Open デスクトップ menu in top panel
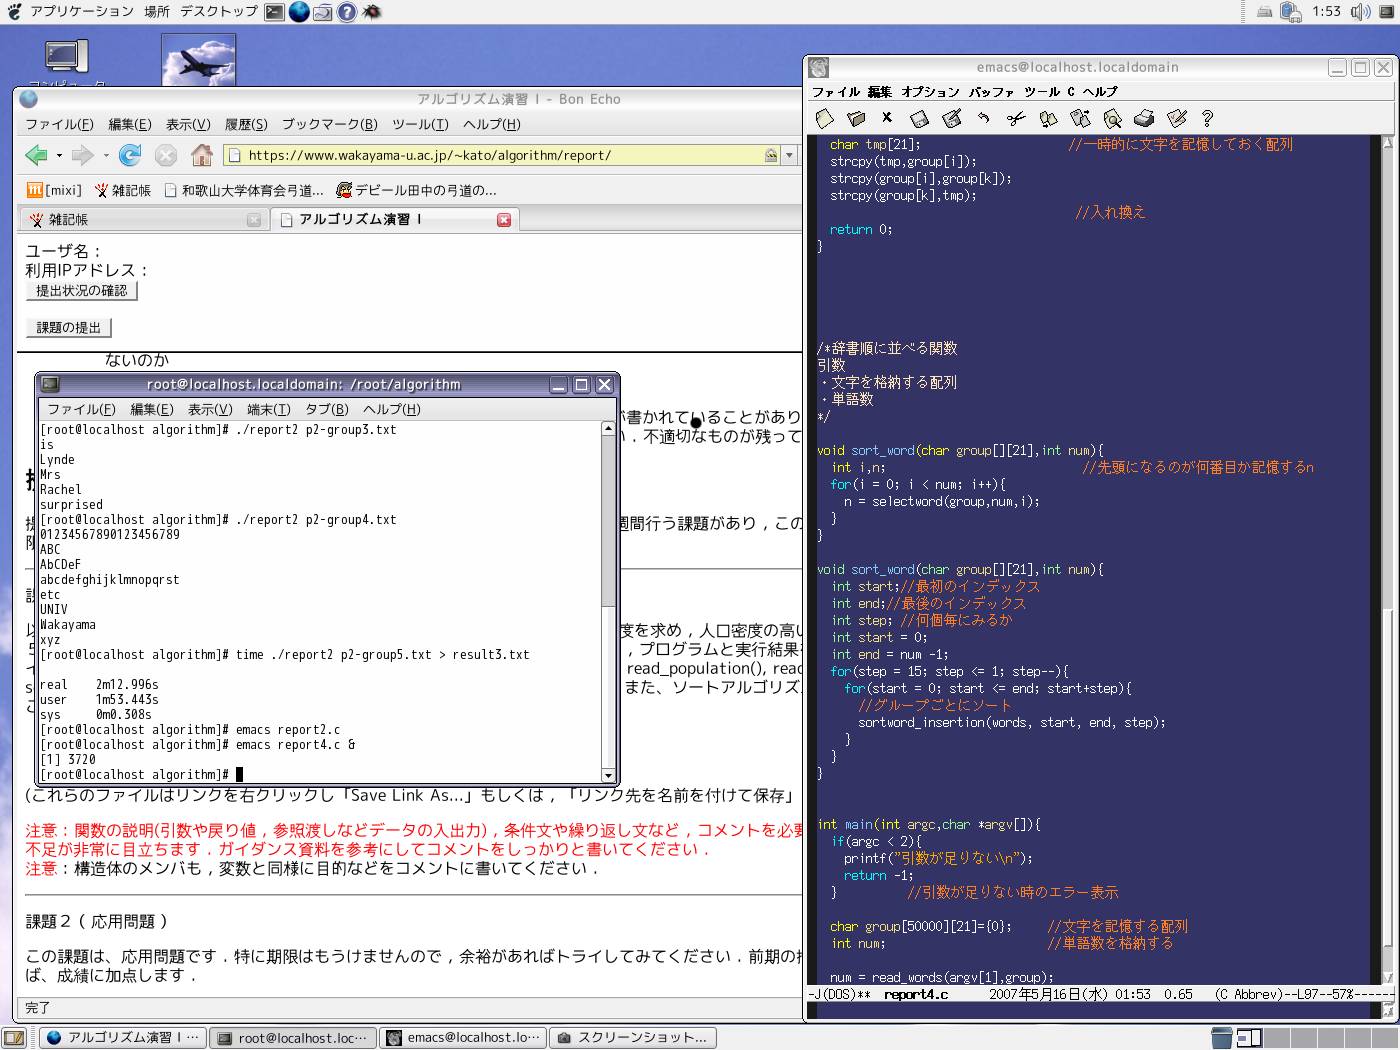The width and height of the screenshot is (1400, 1050). pyautogui.click(x=219, y=12)
